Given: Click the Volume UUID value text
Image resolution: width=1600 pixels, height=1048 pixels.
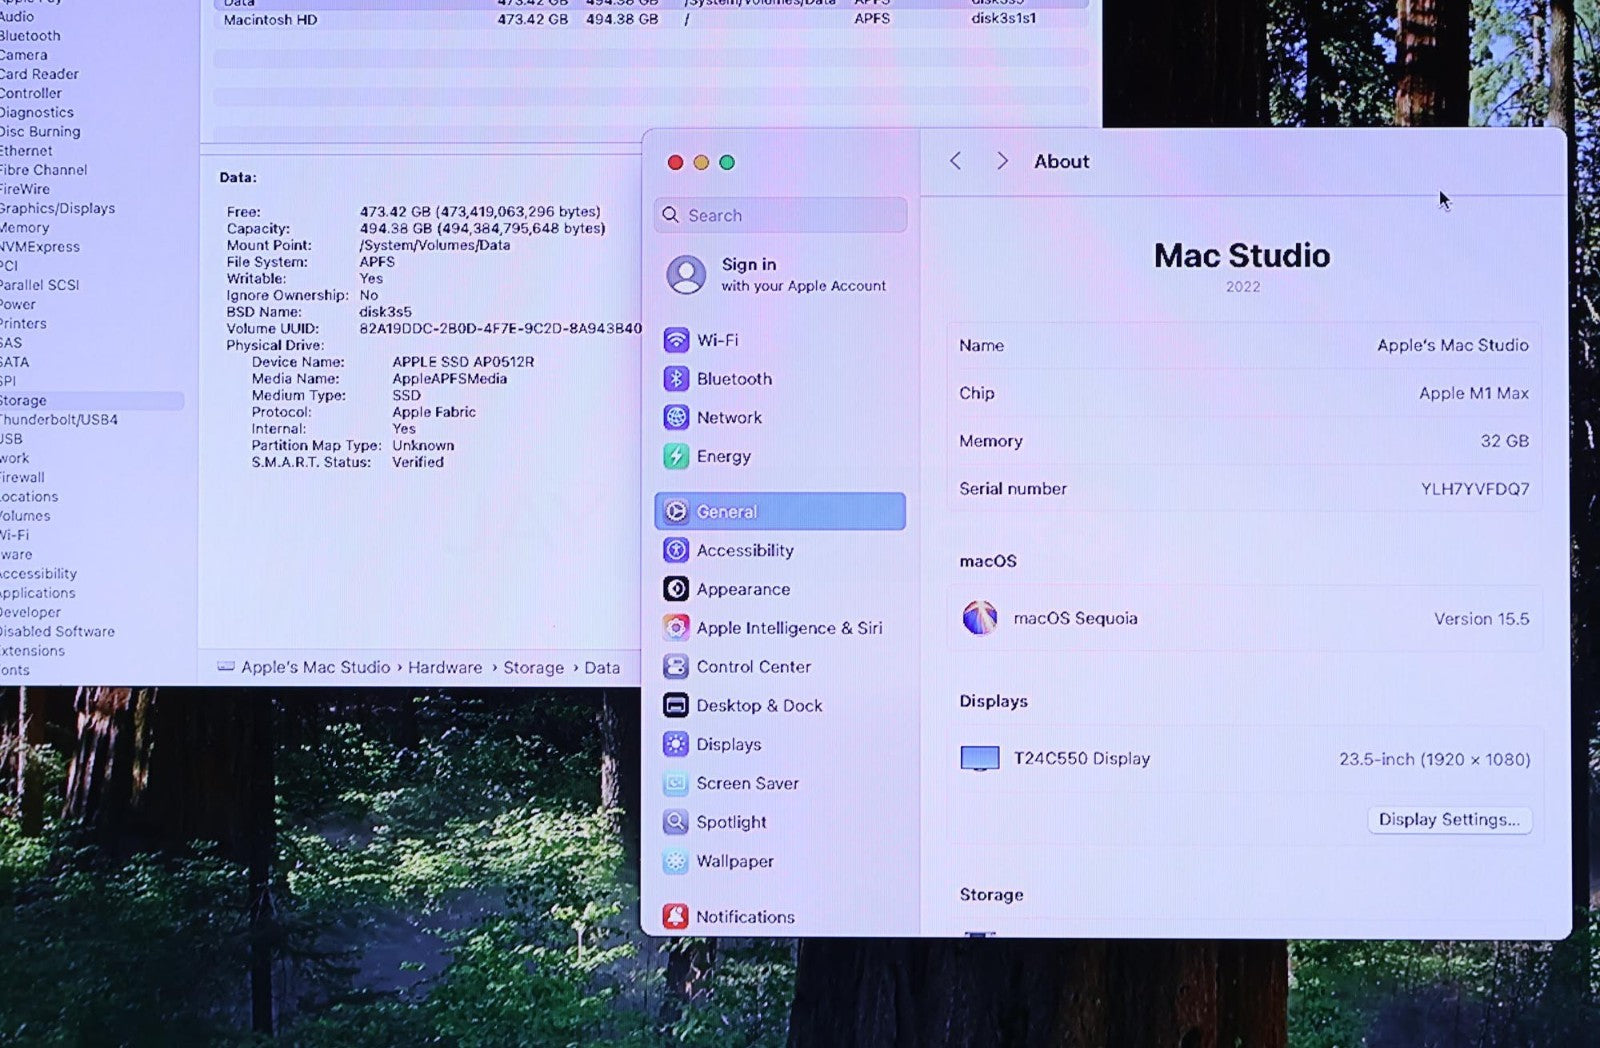Looking at the screenshot, I should [500, 328].
